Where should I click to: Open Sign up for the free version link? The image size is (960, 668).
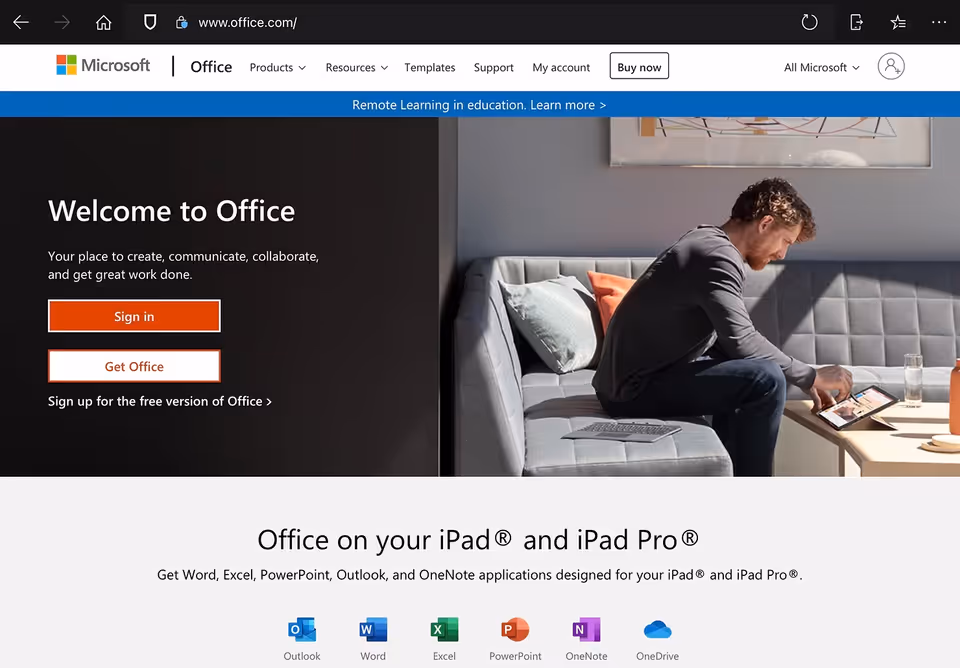click(160, 402)
